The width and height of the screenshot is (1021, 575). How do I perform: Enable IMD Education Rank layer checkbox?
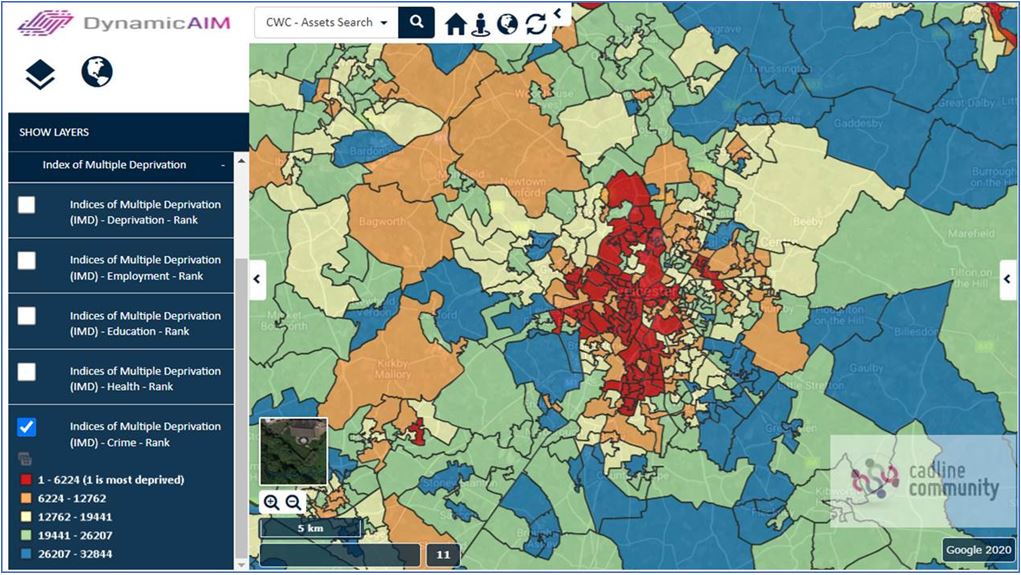tap(27, 316)
